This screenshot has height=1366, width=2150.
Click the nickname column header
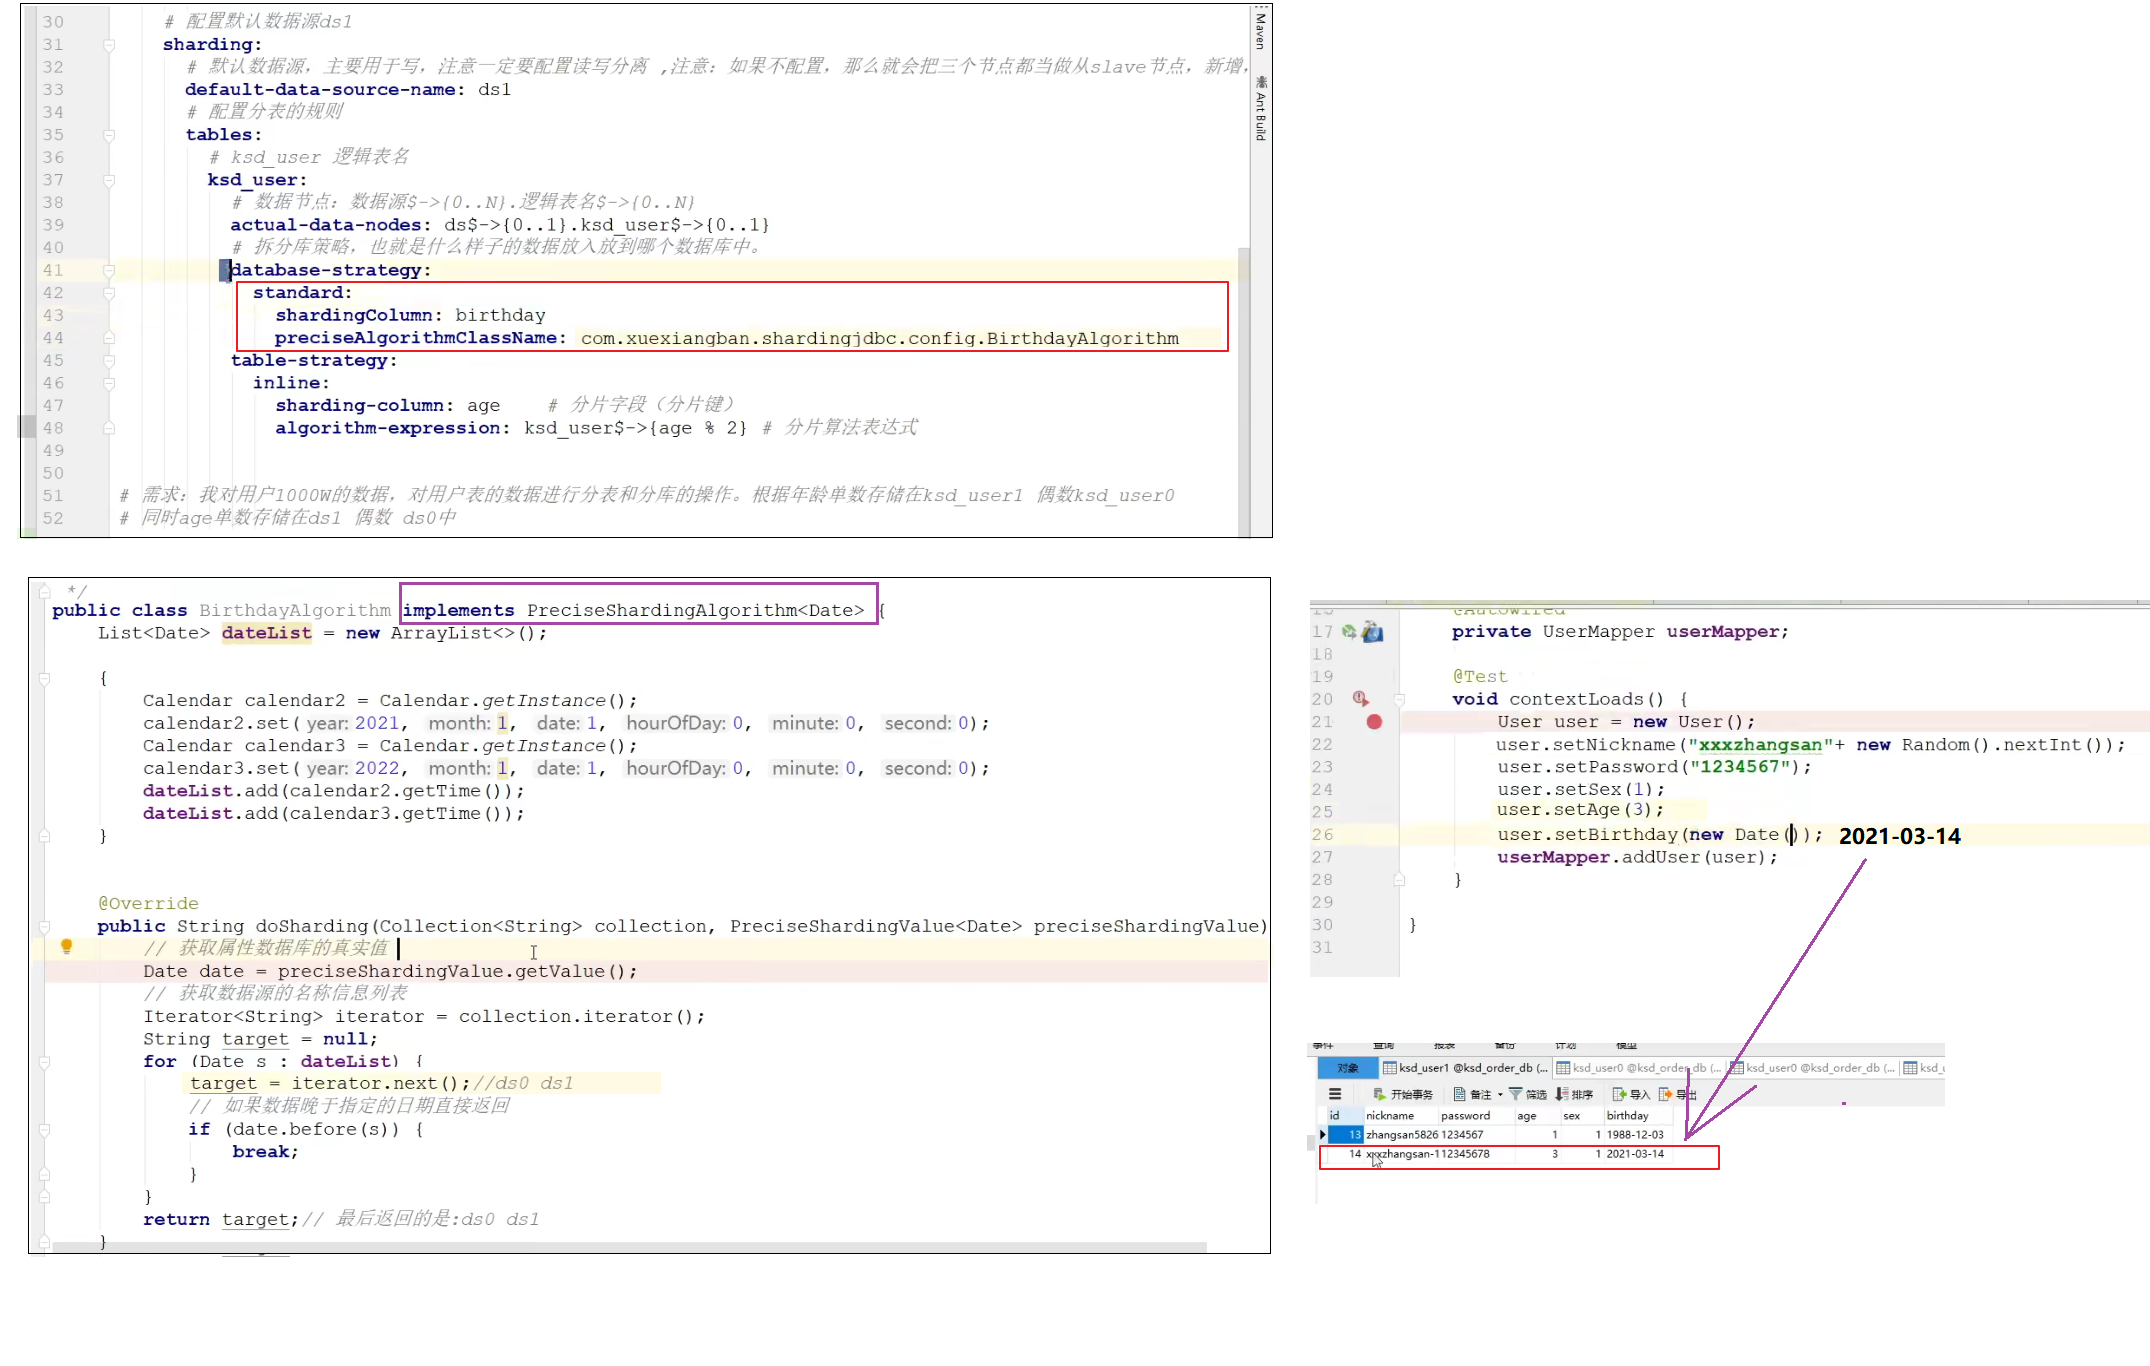point(1400,1115)
